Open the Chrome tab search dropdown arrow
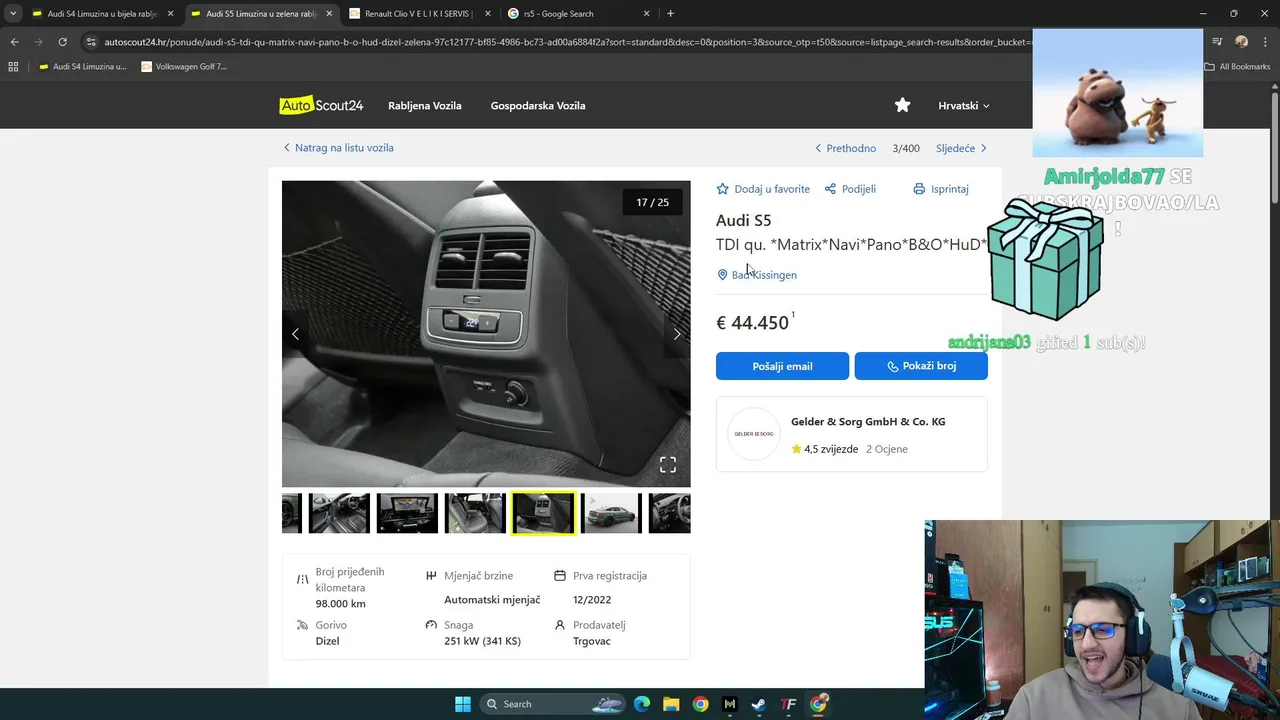 tap(13, 14)
